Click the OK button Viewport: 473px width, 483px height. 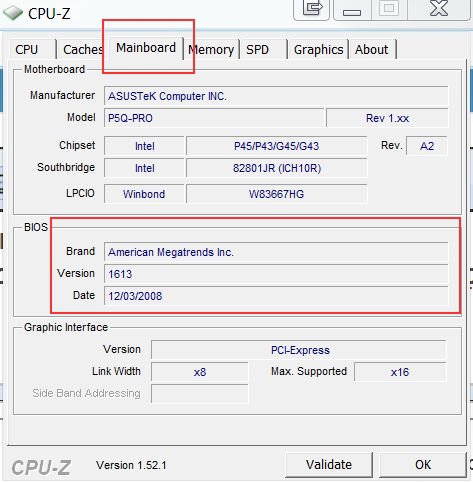coord(423,465)
